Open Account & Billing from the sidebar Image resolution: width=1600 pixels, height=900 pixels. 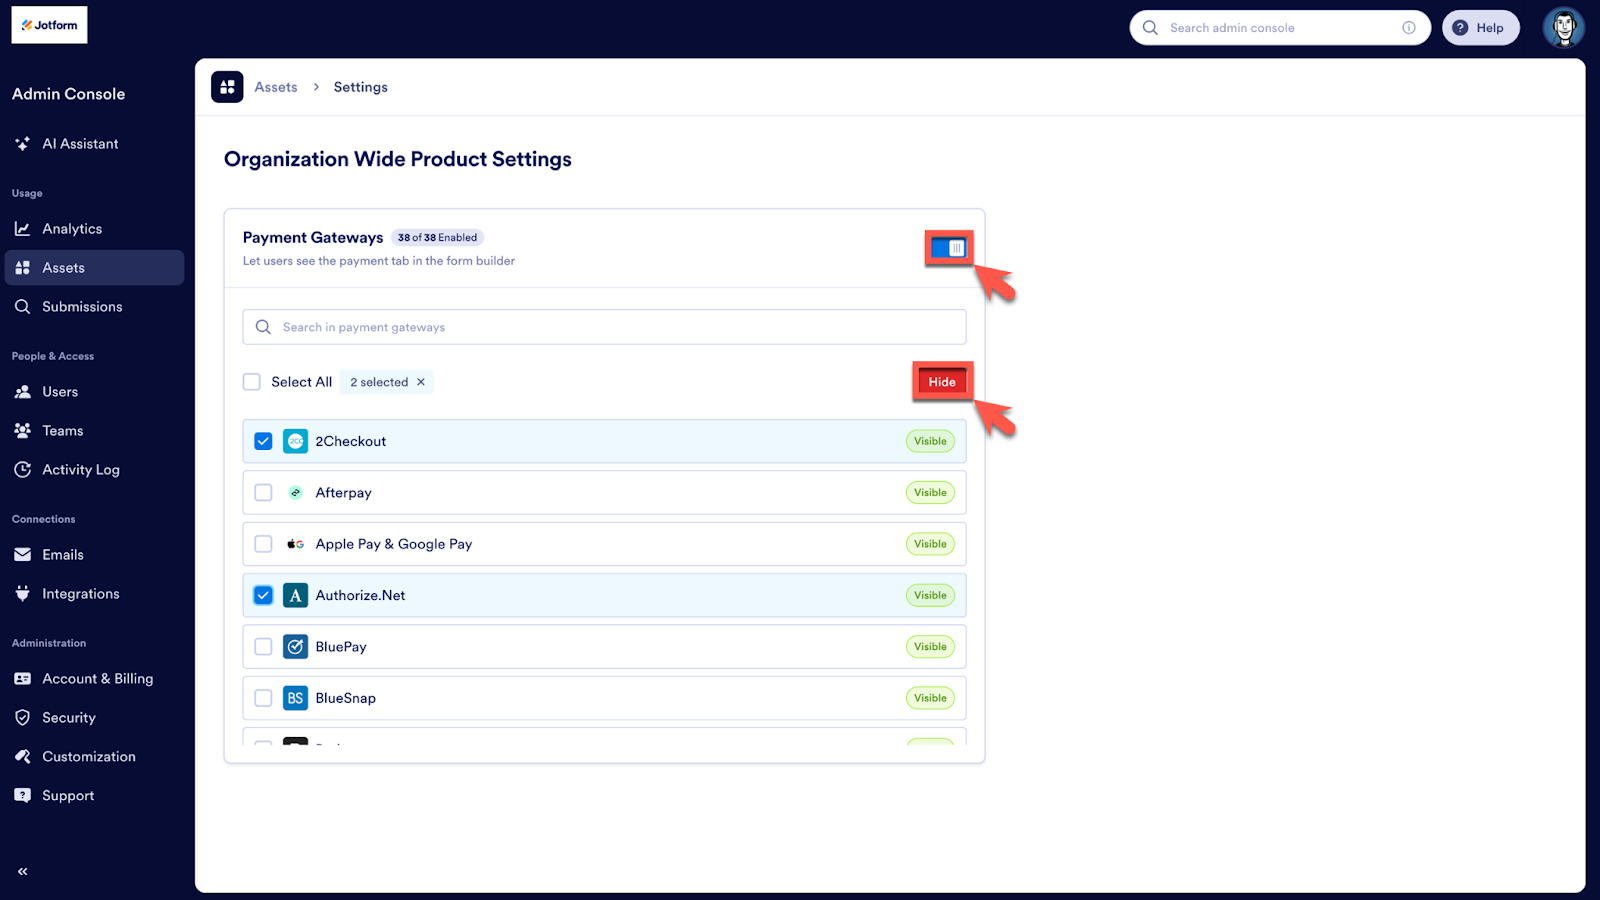(x=22, y=678)
